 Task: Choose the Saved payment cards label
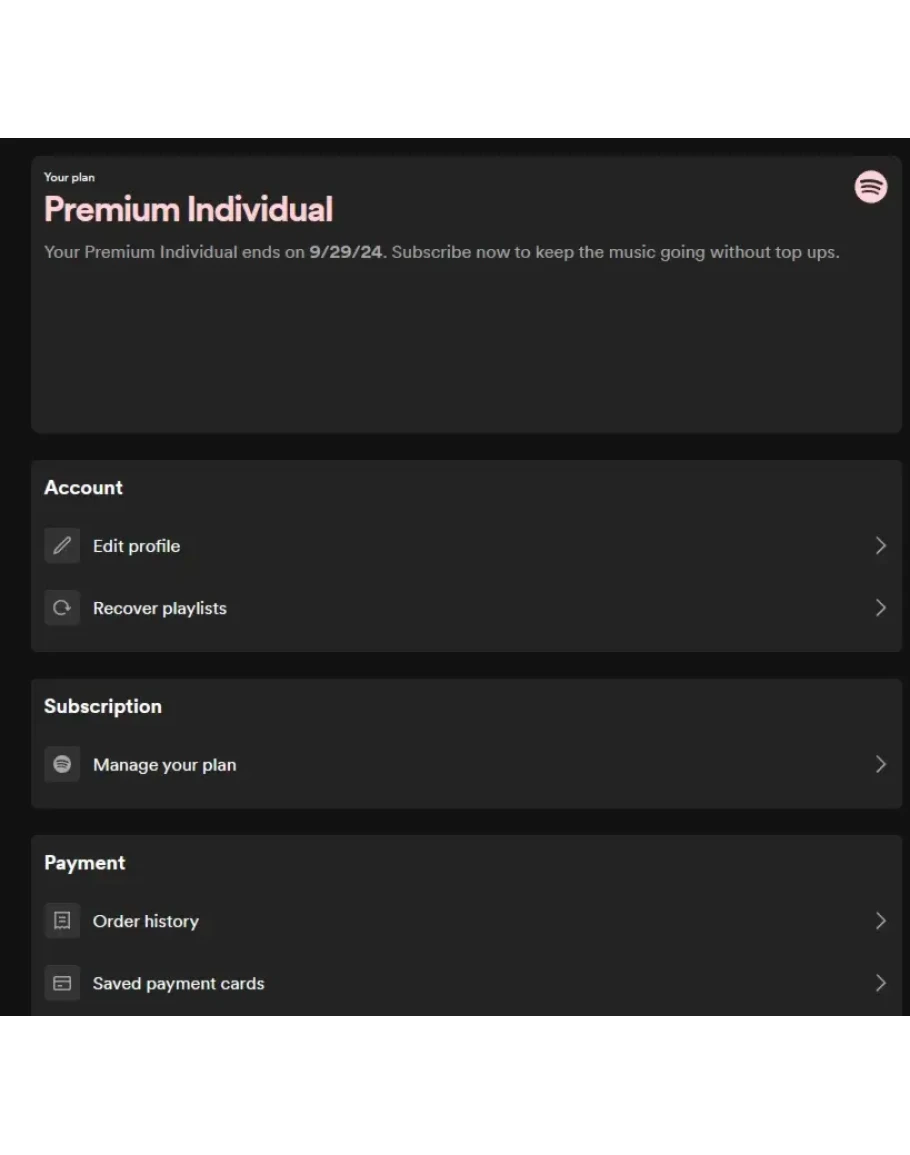(178, 984)
